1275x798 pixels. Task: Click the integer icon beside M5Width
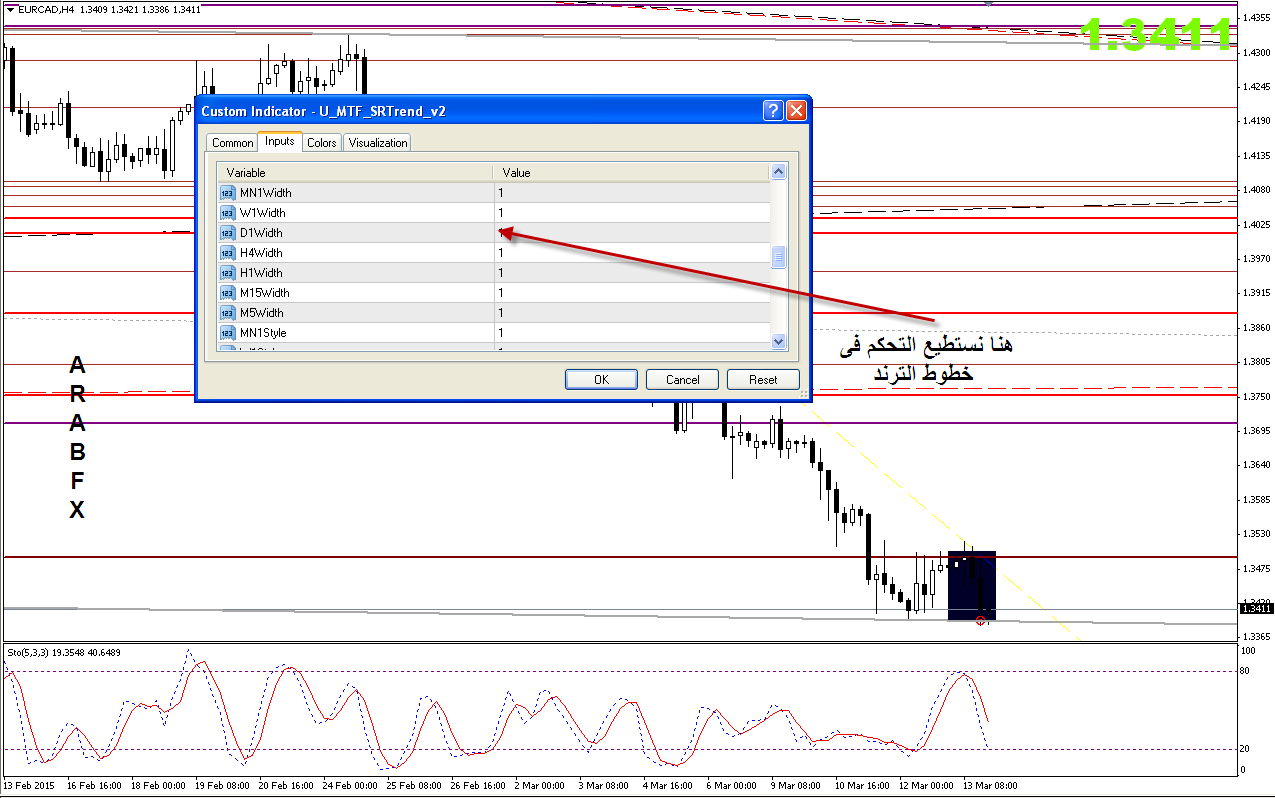[226, 312]
